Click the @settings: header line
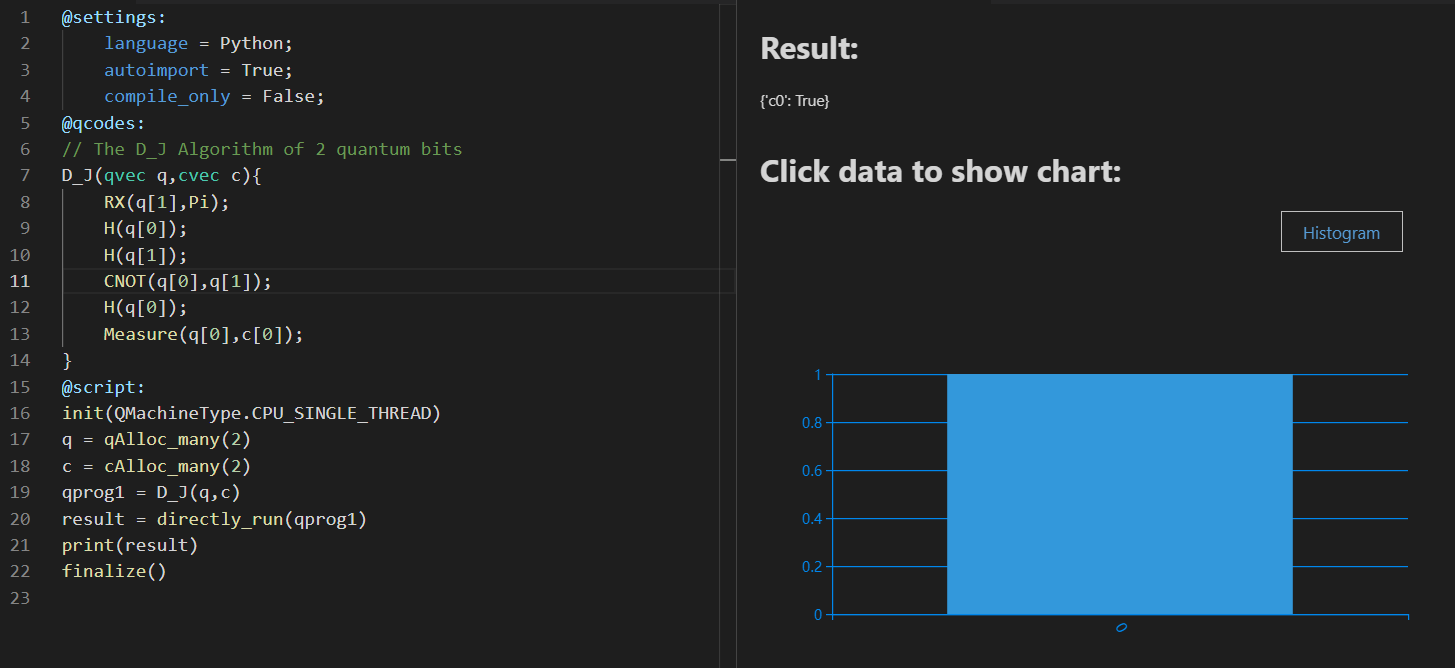The height and width of the screenshot is (668, 1455). 114,17
